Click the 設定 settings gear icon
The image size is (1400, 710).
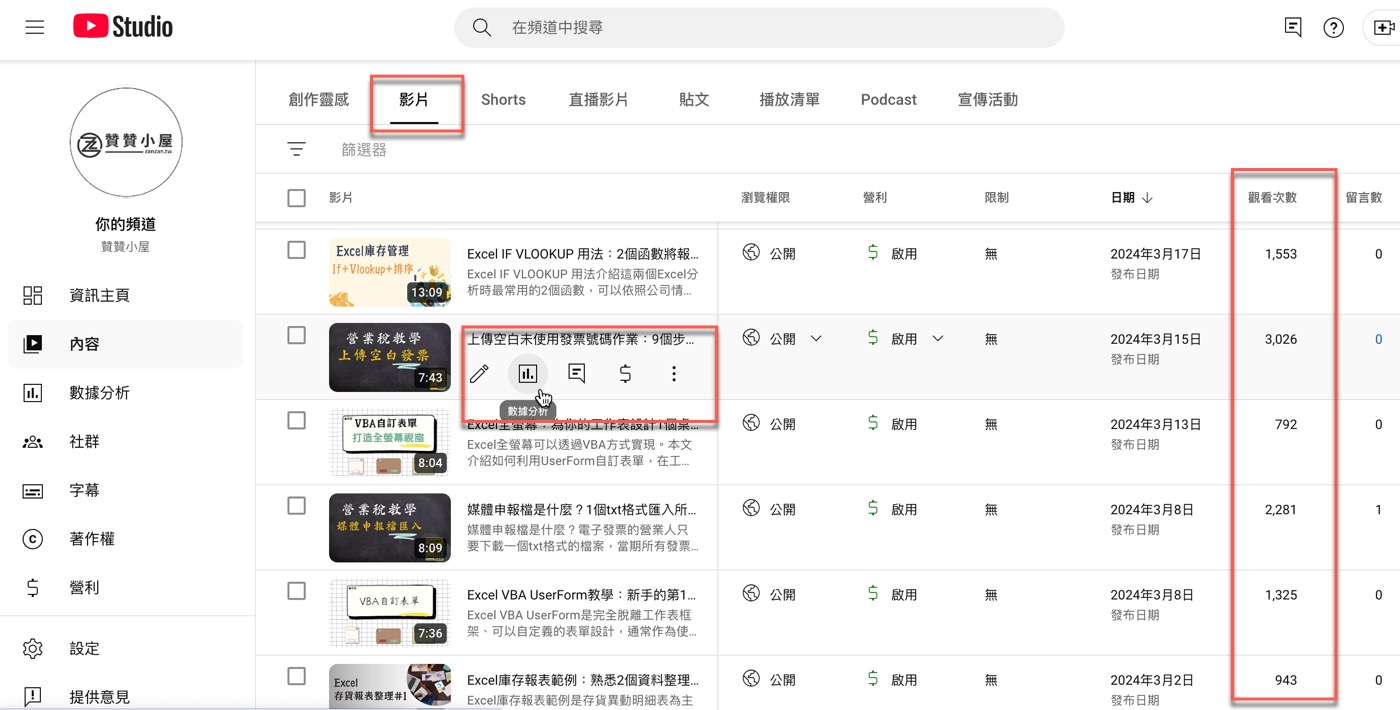tap(33, 648)
